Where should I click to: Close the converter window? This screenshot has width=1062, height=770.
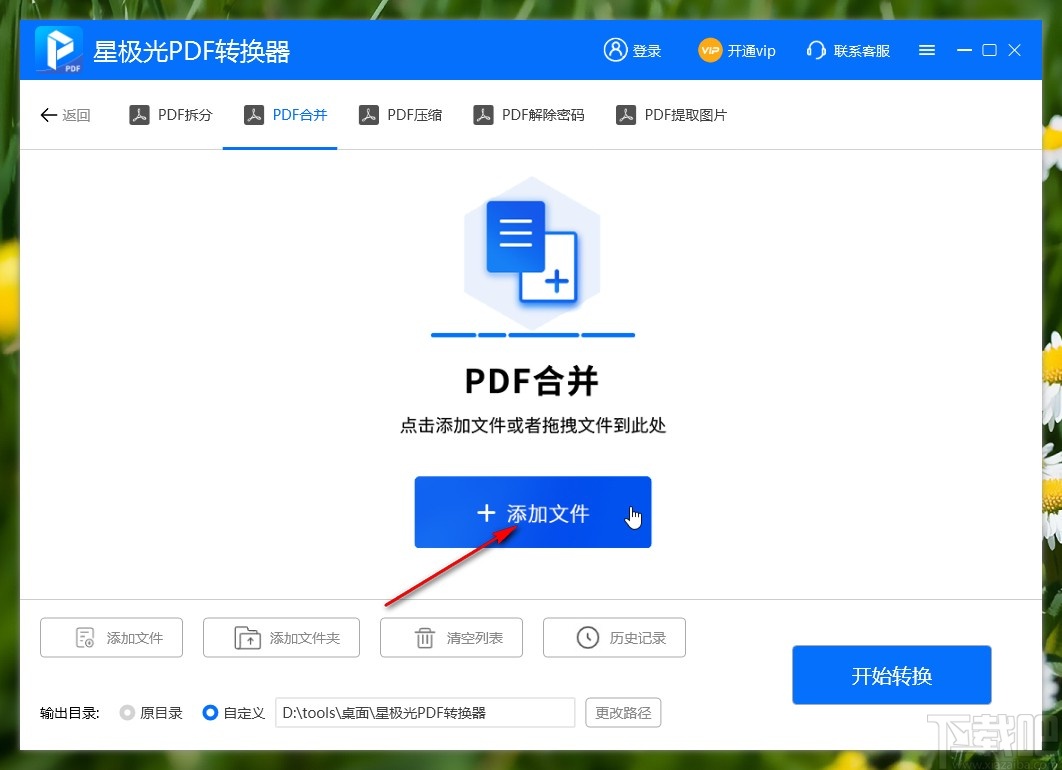pos(1015,50)
